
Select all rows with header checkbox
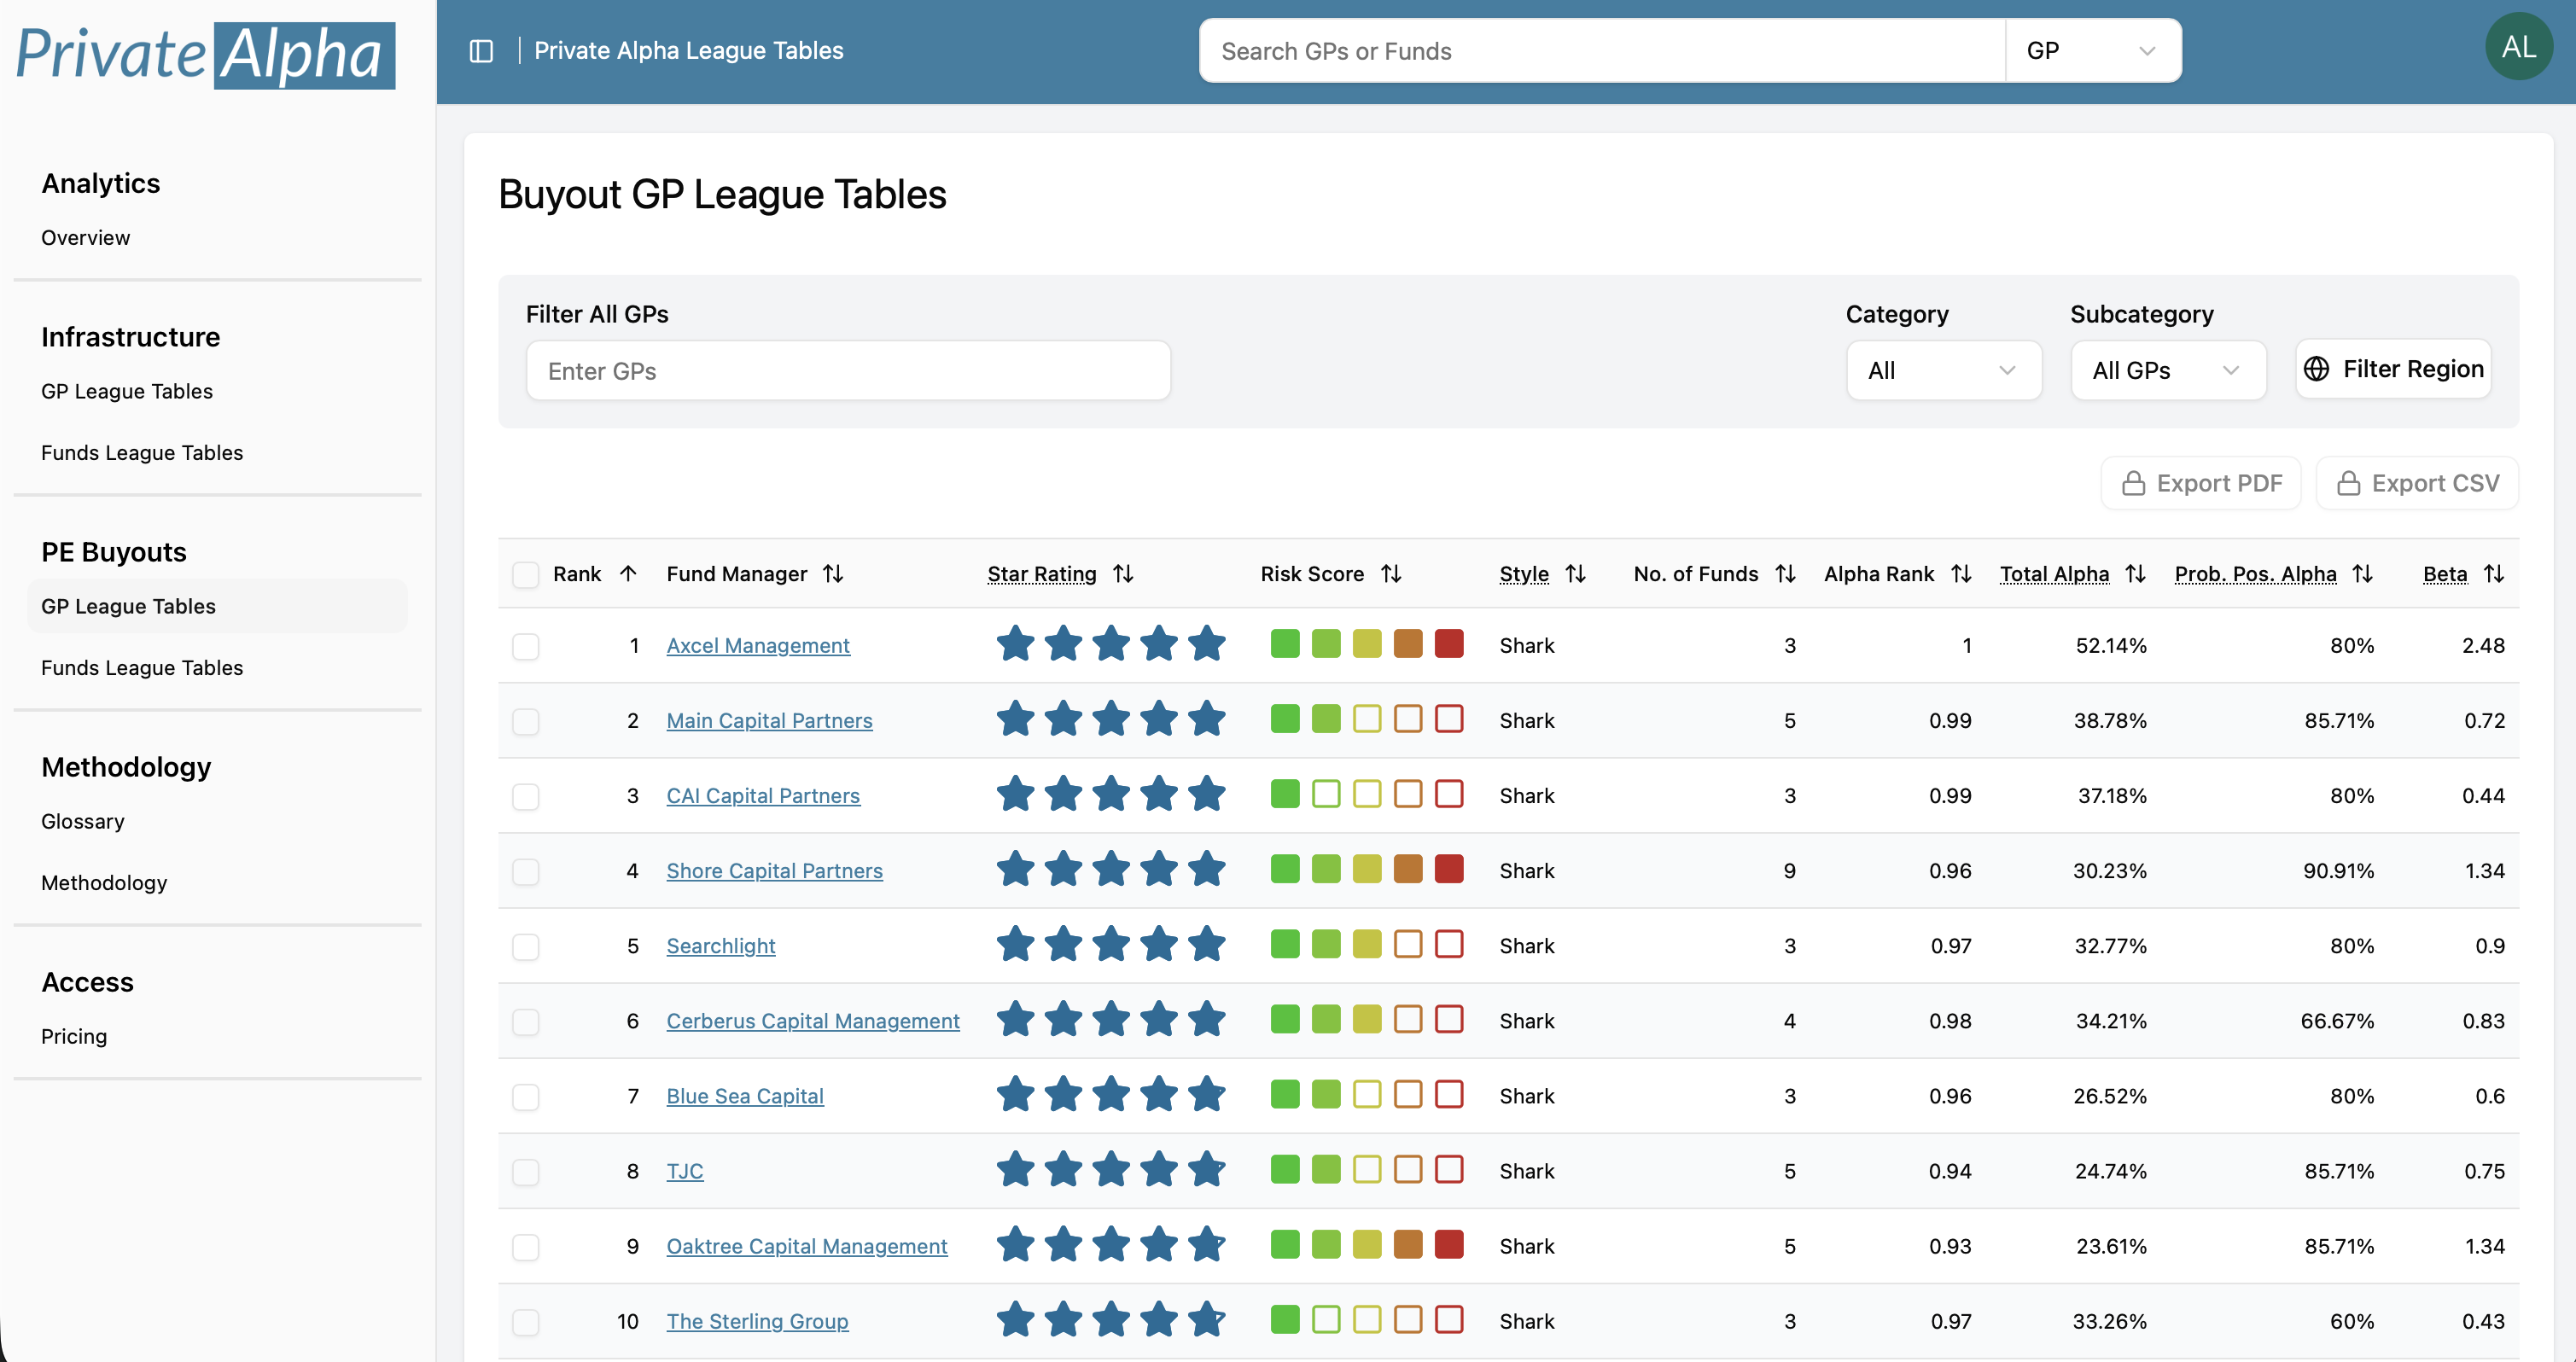[526, 574]
